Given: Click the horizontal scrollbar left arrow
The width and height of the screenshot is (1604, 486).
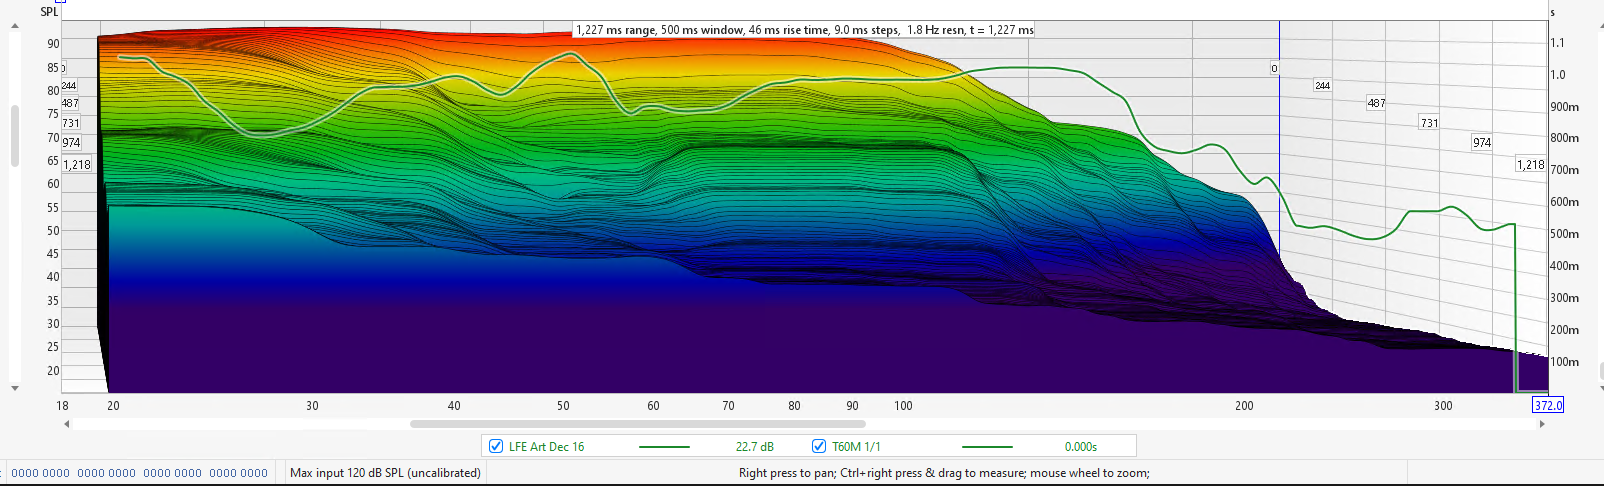Looking at the screenshot, I should [67, 424].
